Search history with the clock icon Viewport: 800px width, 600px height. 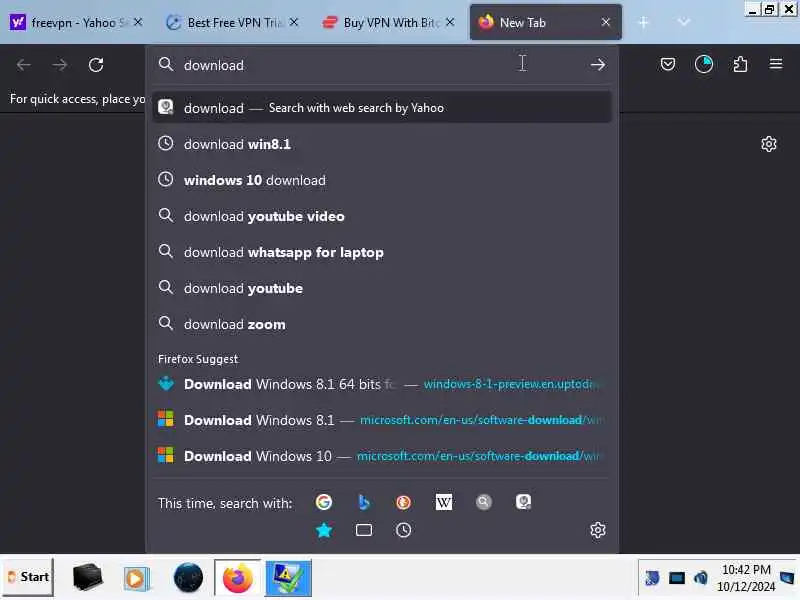[403, 530]
